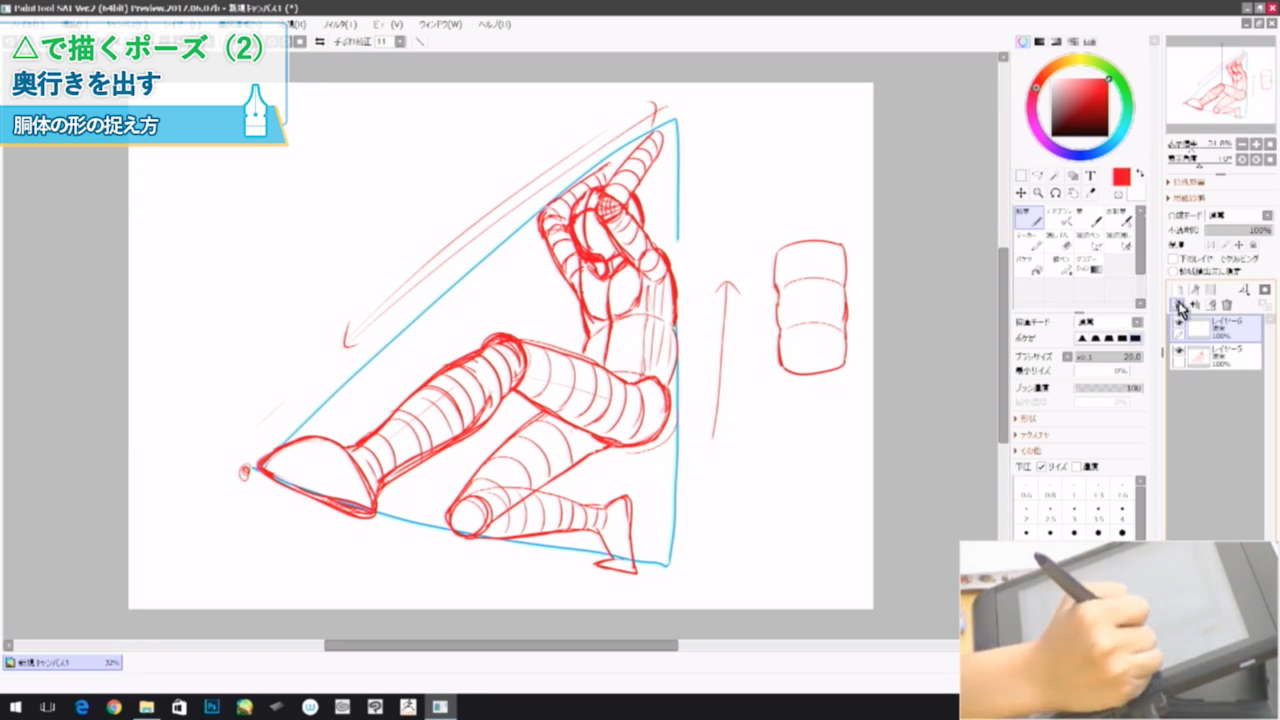1280x720 pixels.
Task: Hide レイヤー6 with its eye icon
Action: [x=1177, y=324]
